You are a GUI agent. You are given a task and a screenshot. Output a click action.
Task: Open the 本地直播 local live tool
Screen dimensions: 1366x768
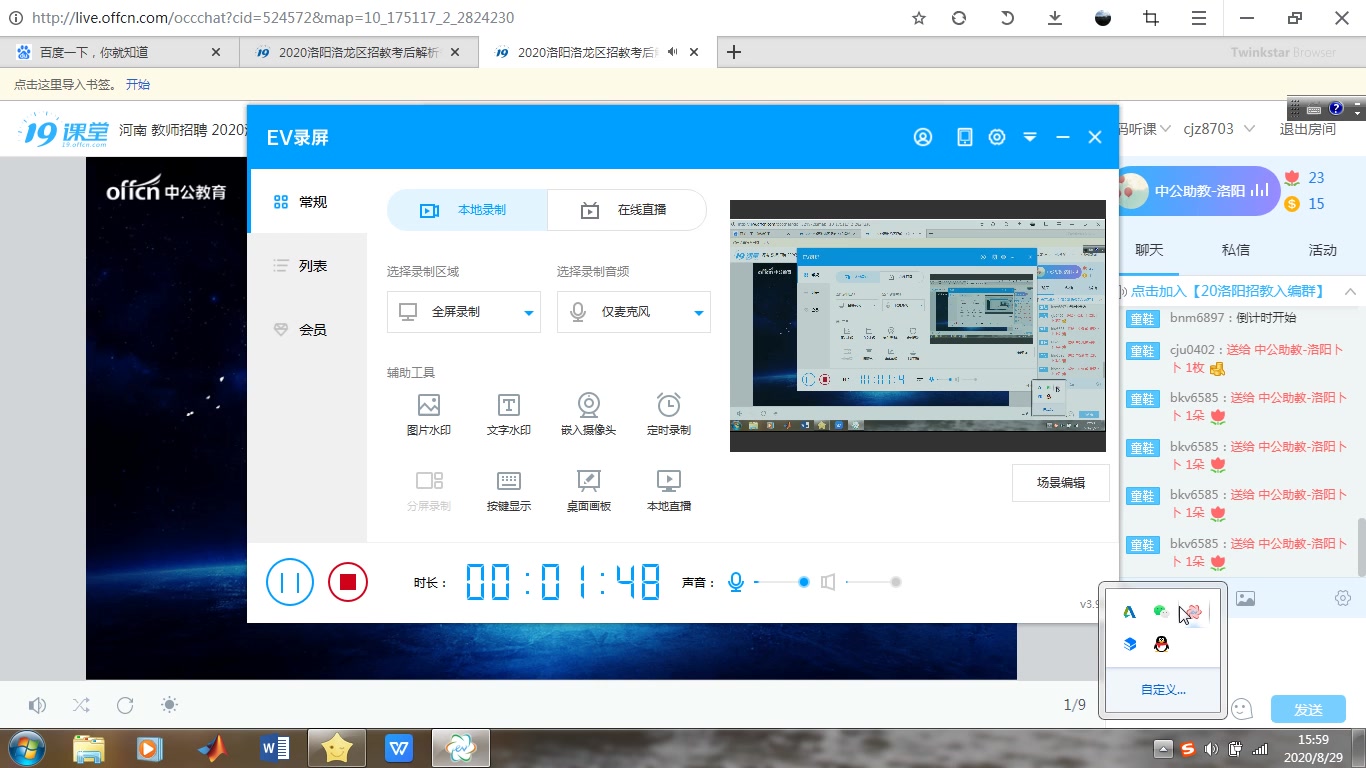668,490
